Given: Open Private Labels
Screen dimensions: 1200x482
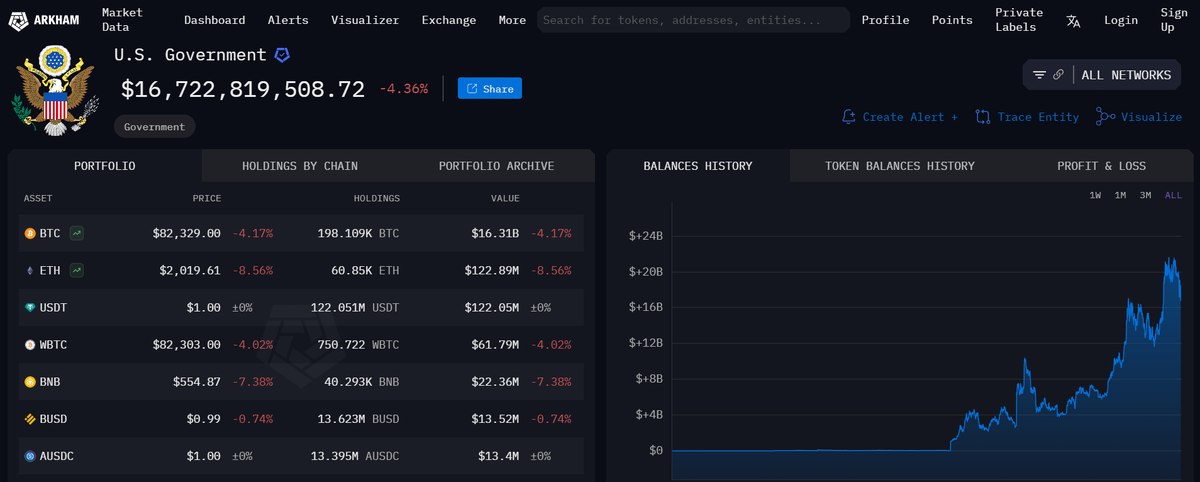Looking at the screenshot, I should (1019, 20).
